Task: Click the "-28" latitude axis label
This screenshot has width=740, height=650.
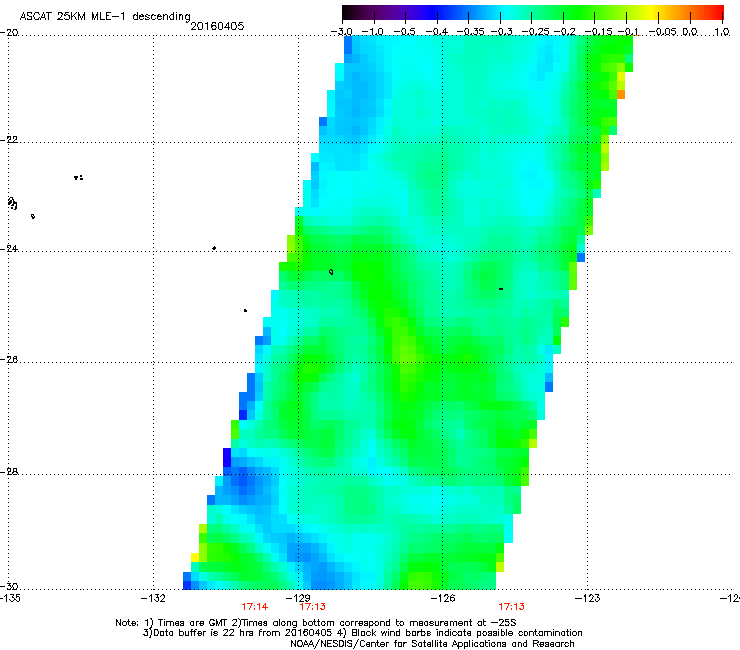Action: point(9,472)
